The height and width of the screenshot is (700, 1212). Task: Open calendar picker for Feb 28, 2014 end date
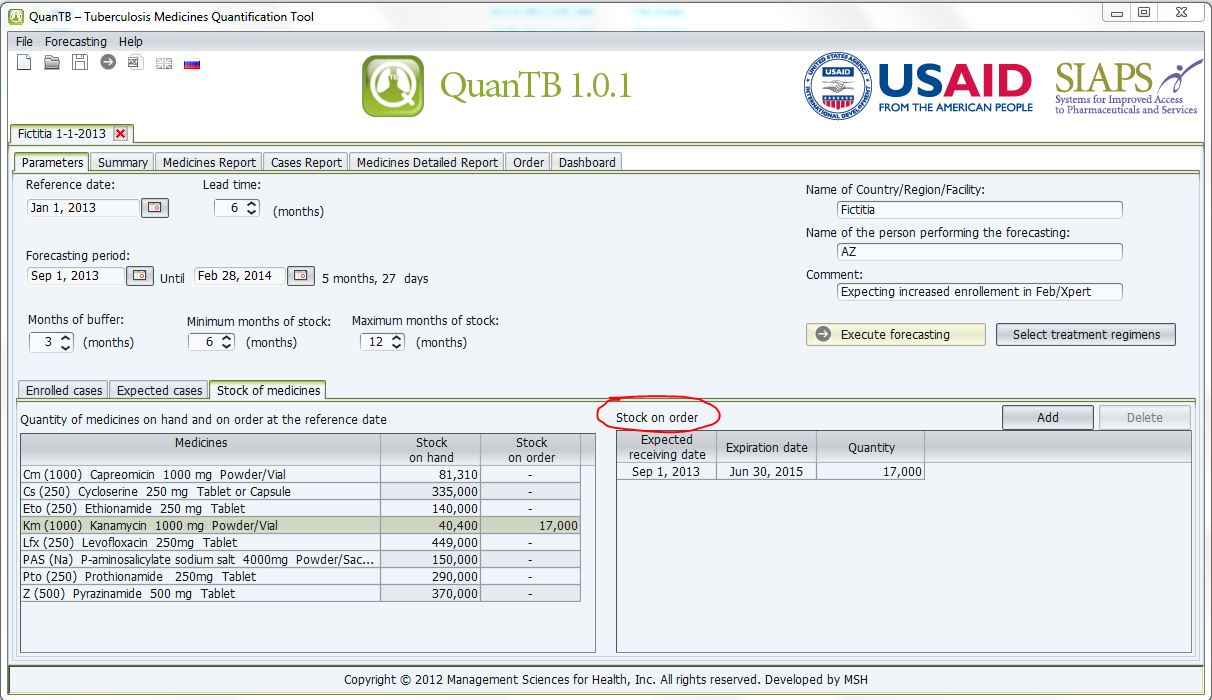tap(301, 276)
